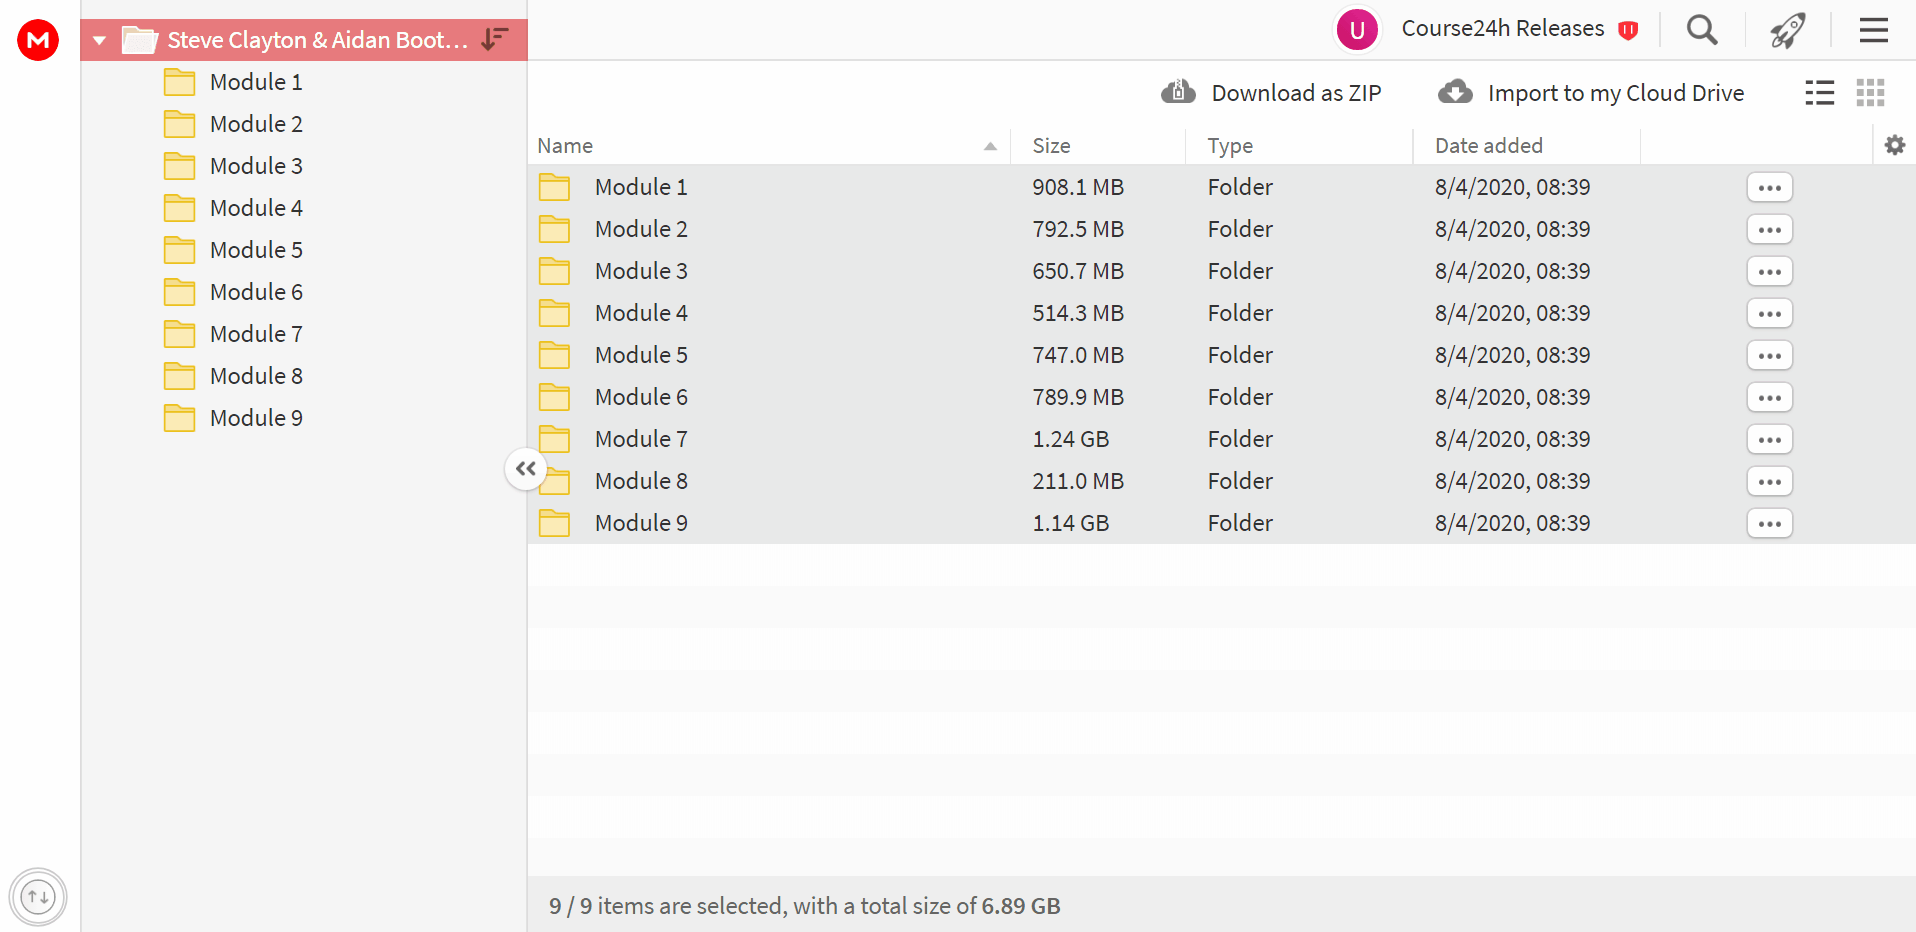Open column settings gear icon

click(1895, 145)
